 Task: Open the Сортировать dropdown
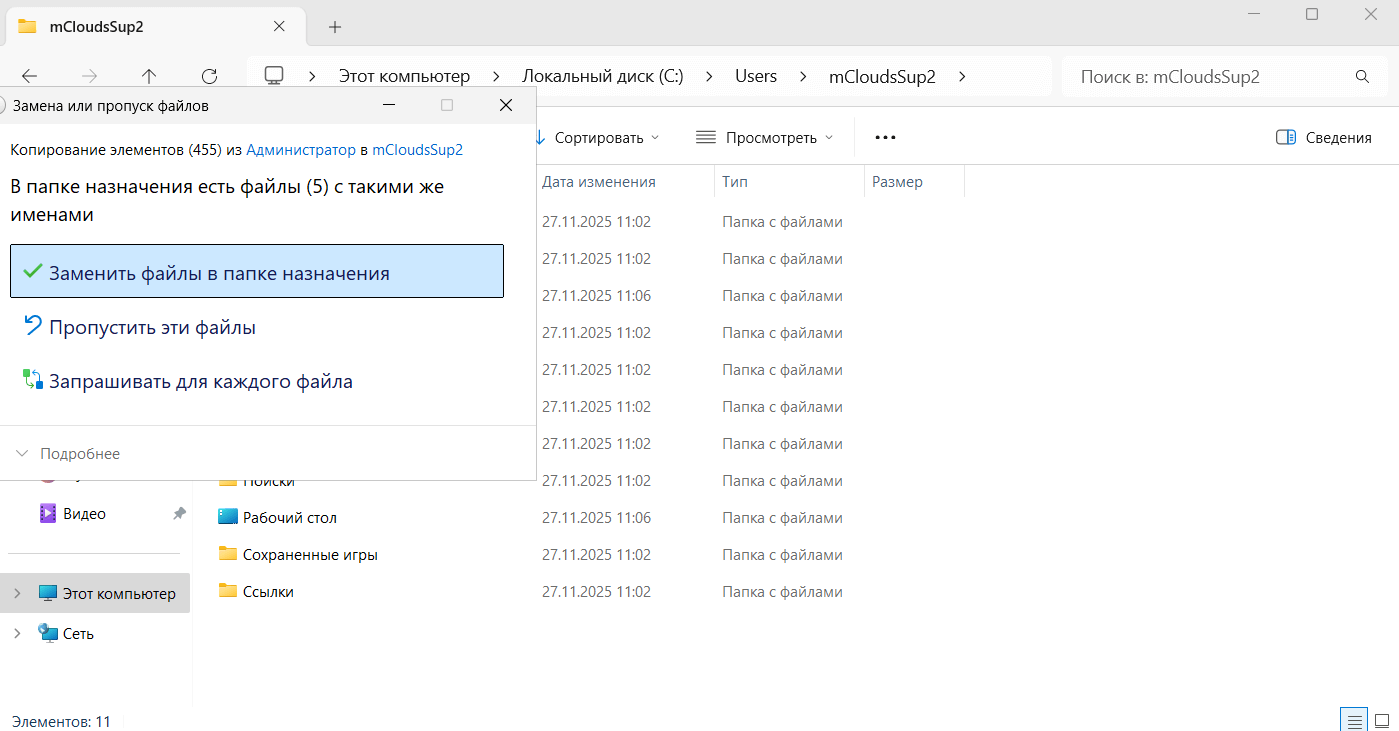598,138
